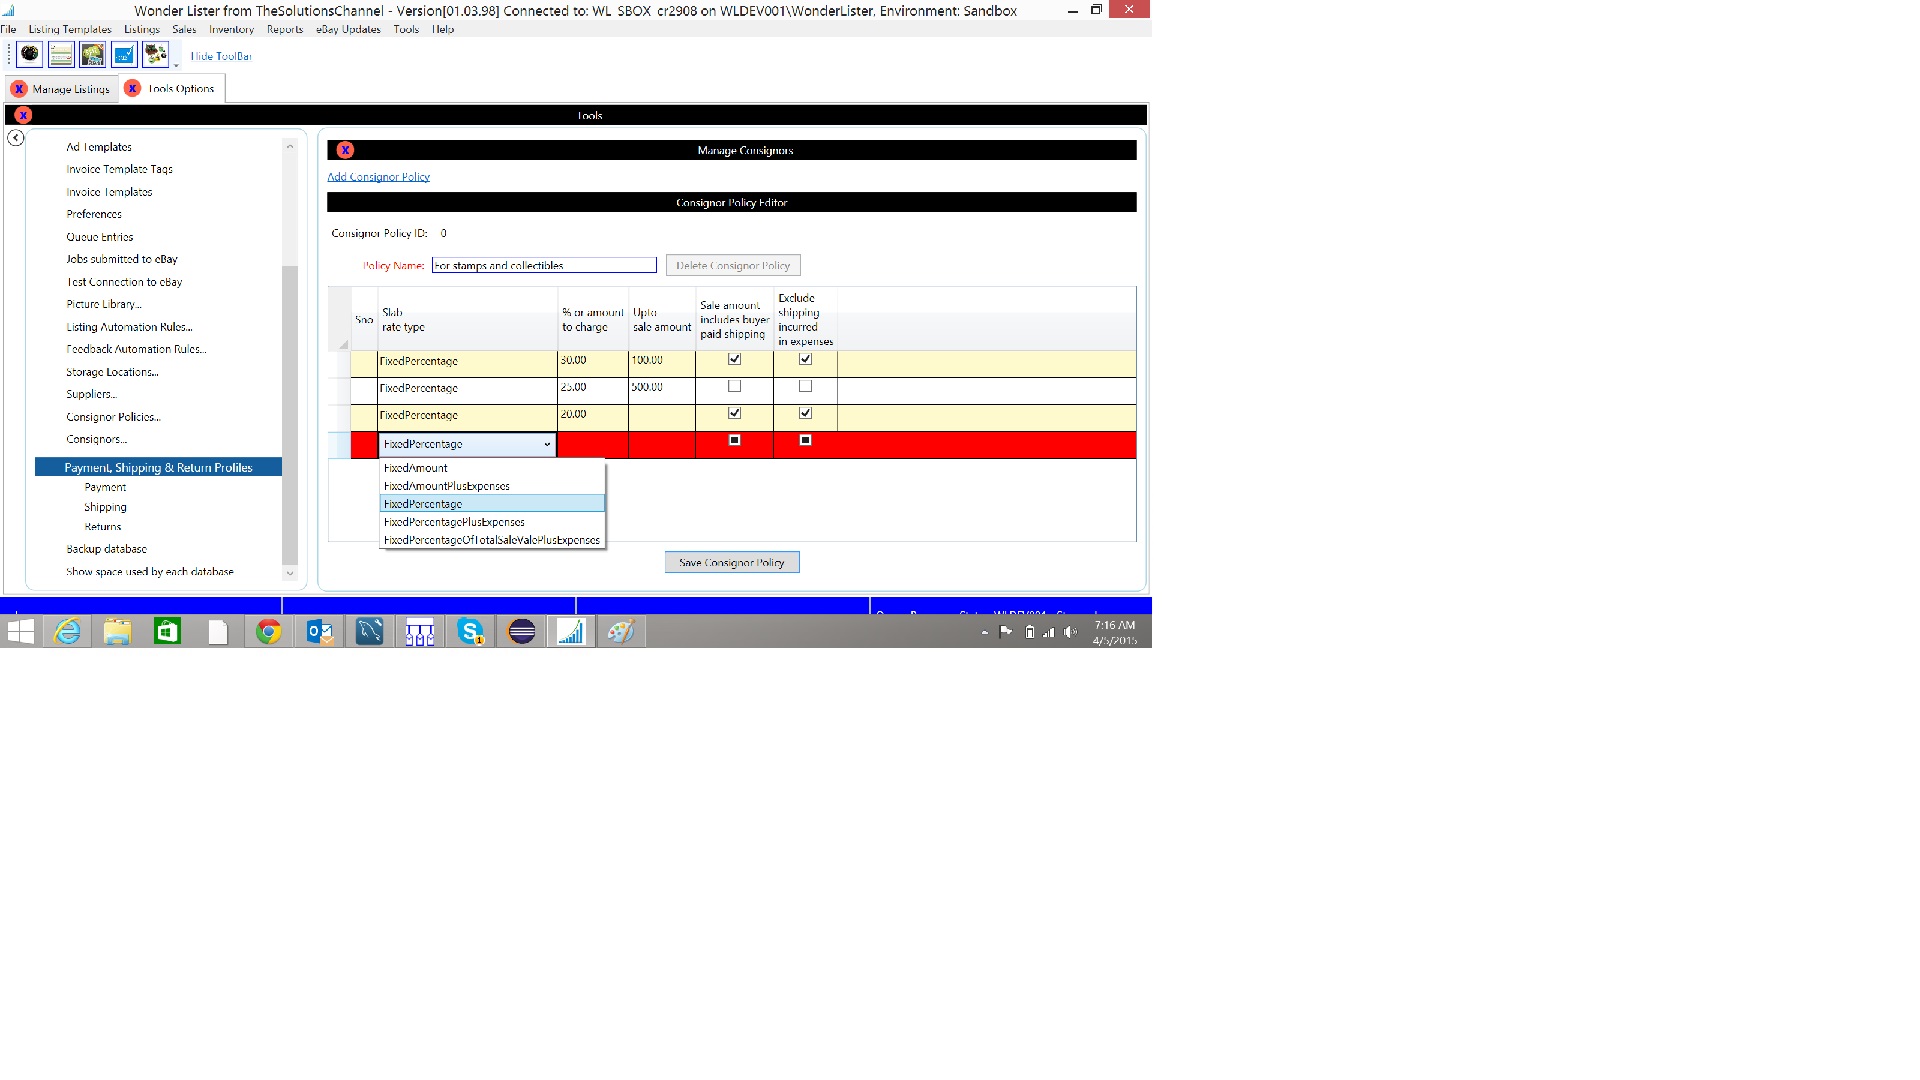This screenshot has width=1920, height=1080.
Task: Open the Listing Templates menu
Action: [x=70, y=29]
